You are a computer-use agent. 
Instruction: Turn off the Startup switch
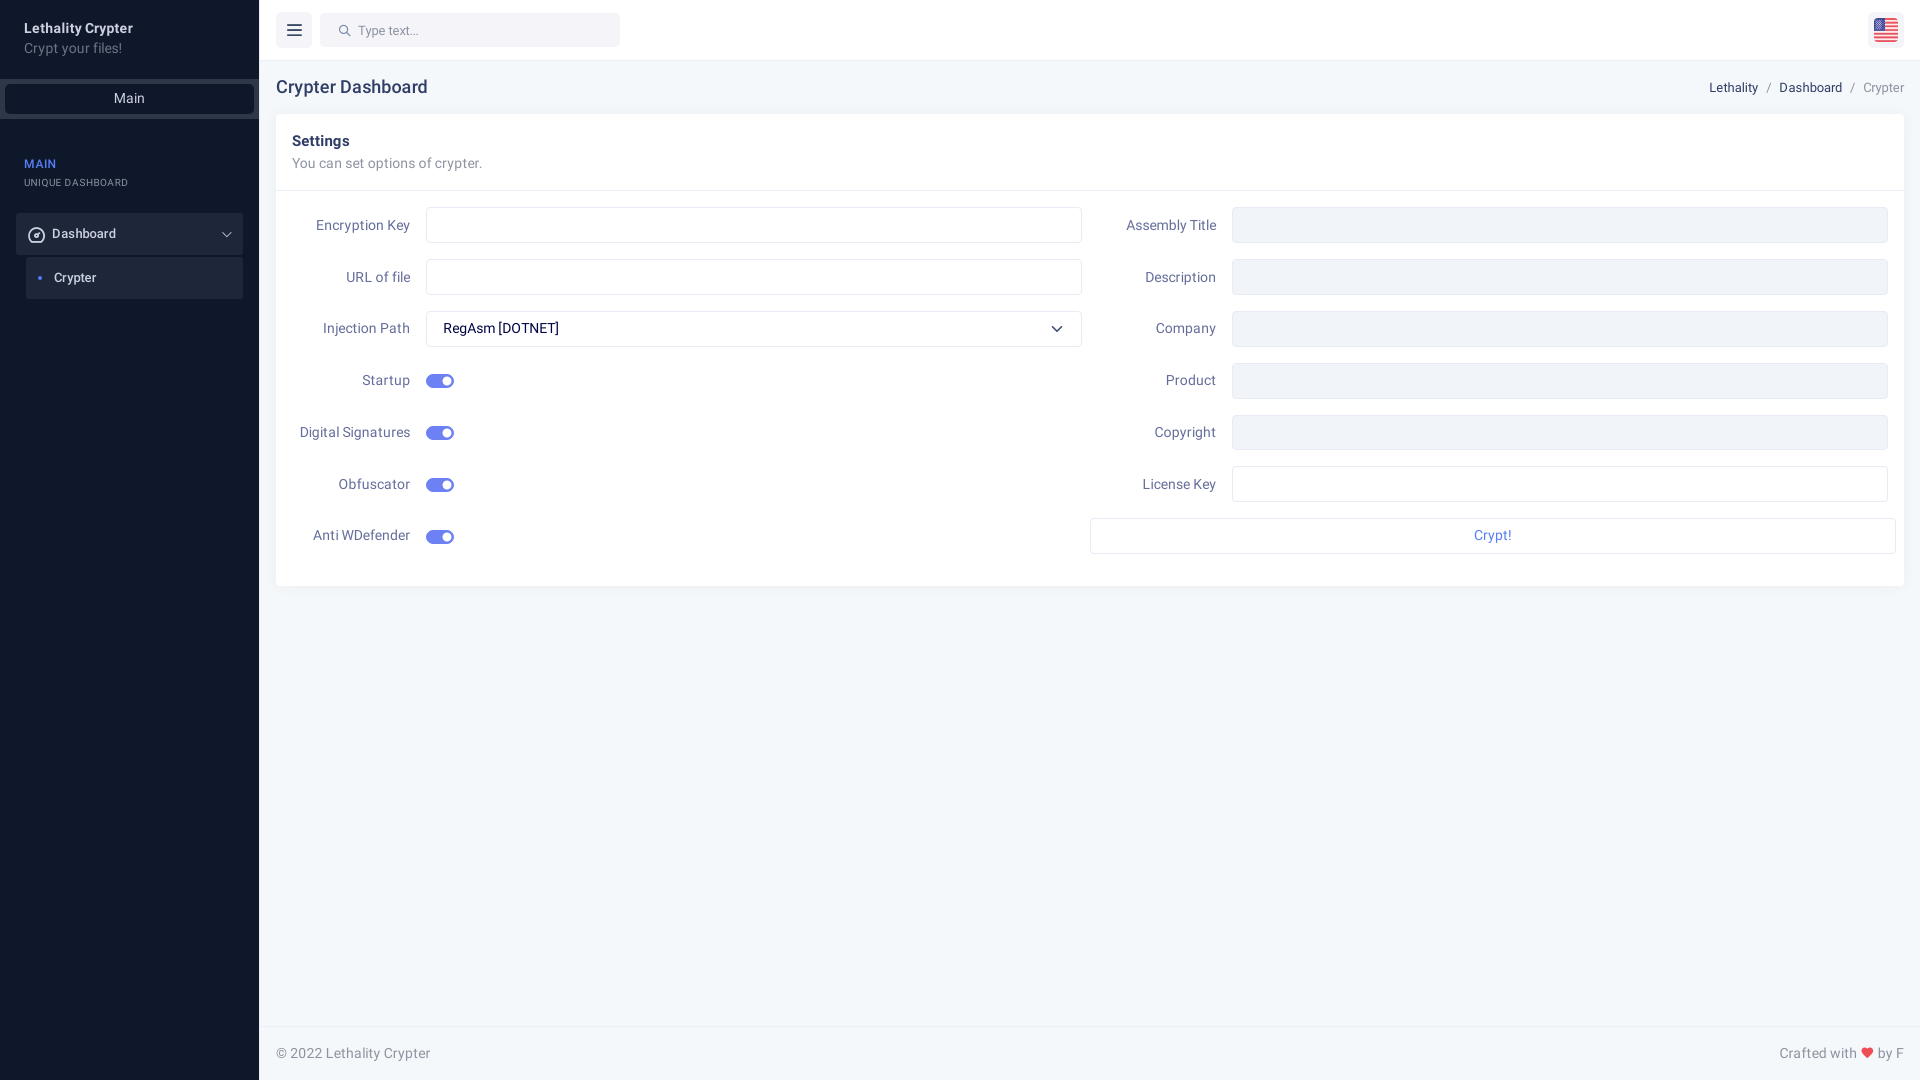(x=440, y=381)
